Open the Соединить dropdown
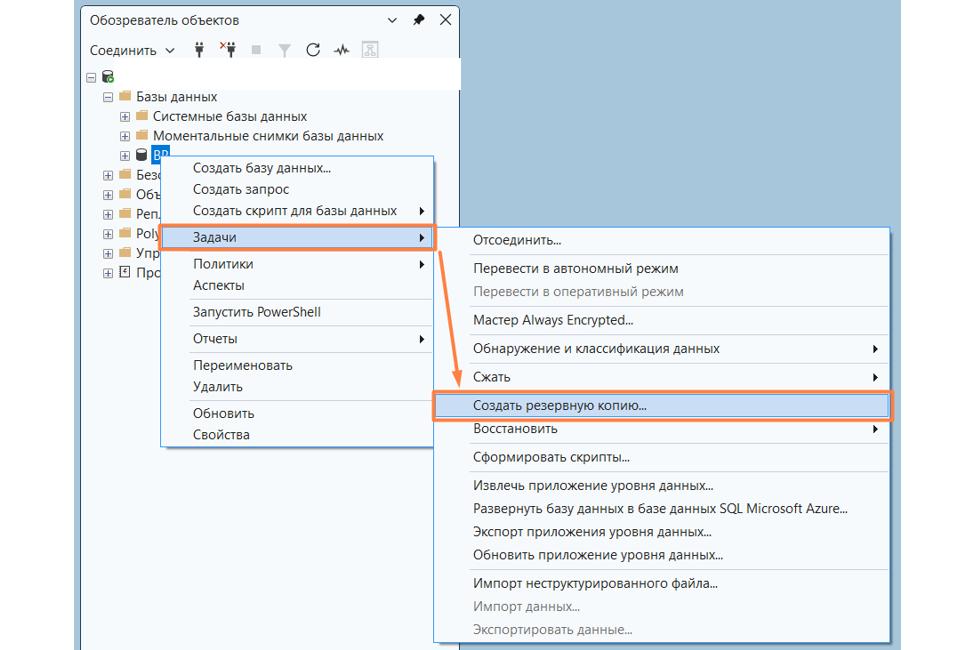The width and height of the screenshot is (975, 650). click(132, 50)
